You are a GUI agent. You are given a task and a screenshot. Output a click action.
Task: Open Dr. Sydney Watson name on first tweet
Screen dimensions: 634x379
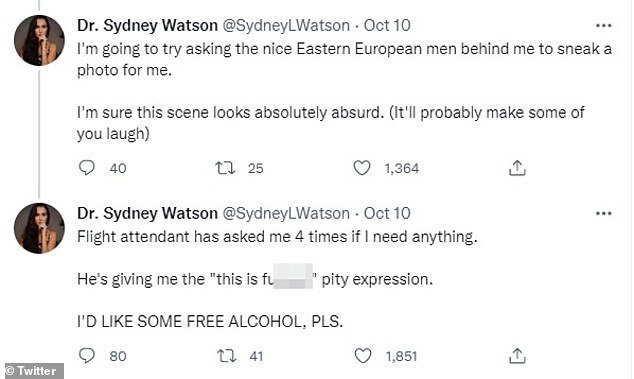pos(147,25)
